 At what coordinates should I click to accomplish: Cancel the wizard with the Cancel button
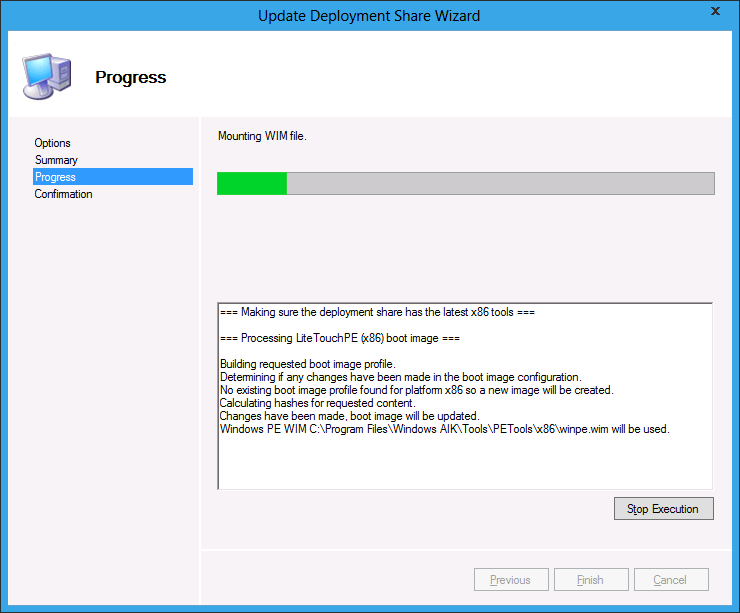coord(670,580)
